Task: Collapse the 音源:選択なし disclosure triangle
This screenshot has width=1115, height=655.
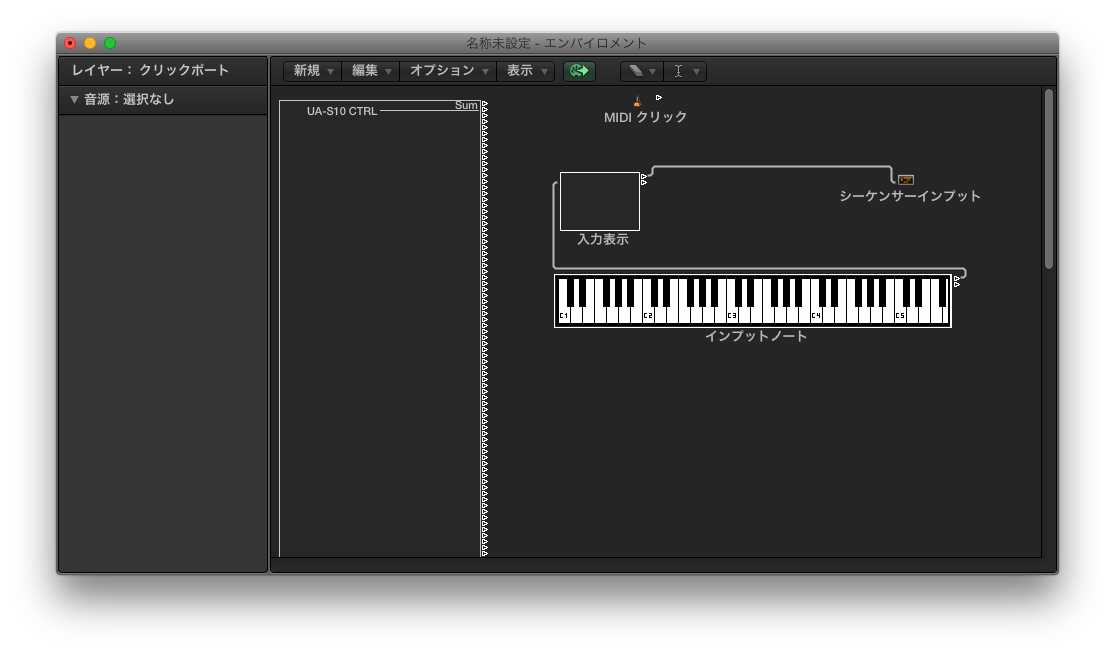Action: 74,100
